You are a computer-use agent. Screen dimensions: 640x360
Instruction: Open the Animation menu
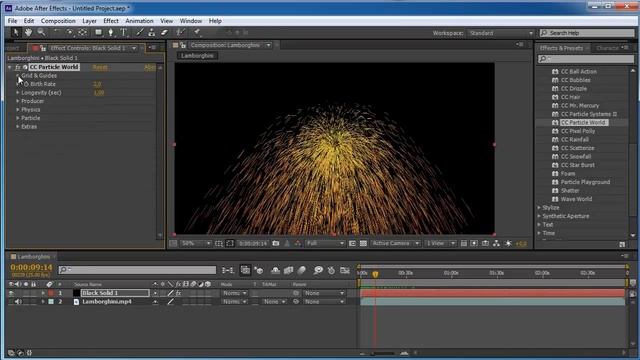[139, 21]
